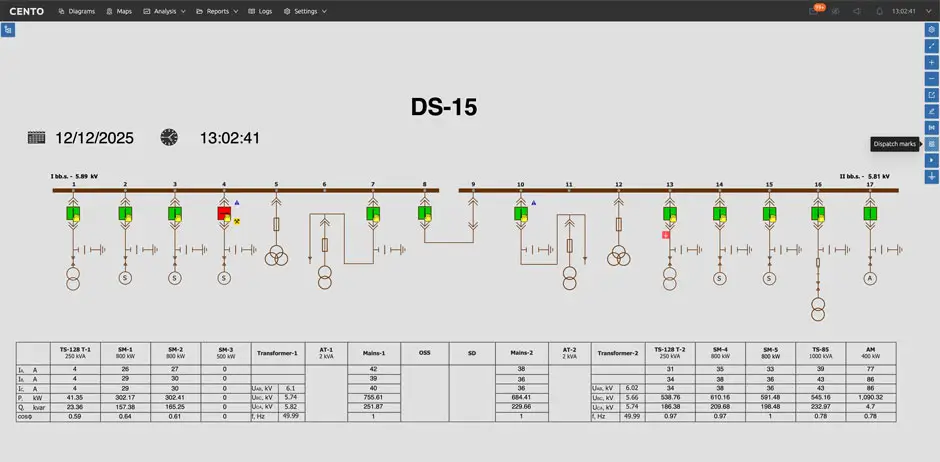940x462 pixels.
Task: Click the transformer symbol under feeder 16
Action: 818,310
